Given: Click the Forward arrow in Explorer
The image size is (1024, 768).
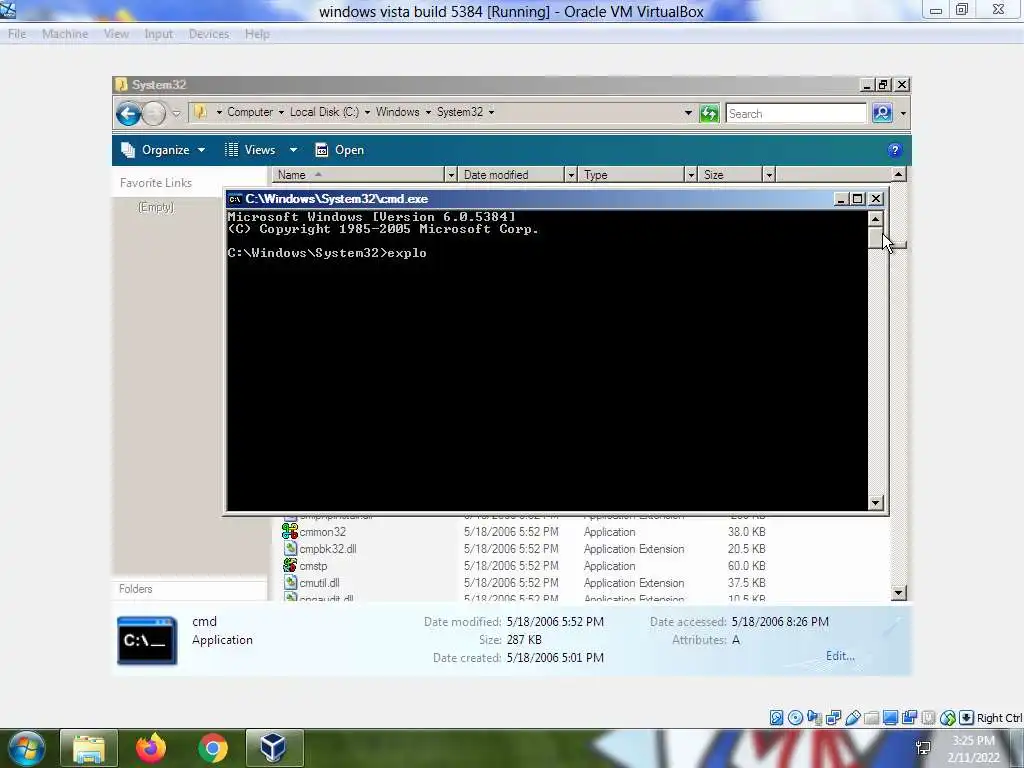Looking at the screenshot, I should tap(153, 114).
